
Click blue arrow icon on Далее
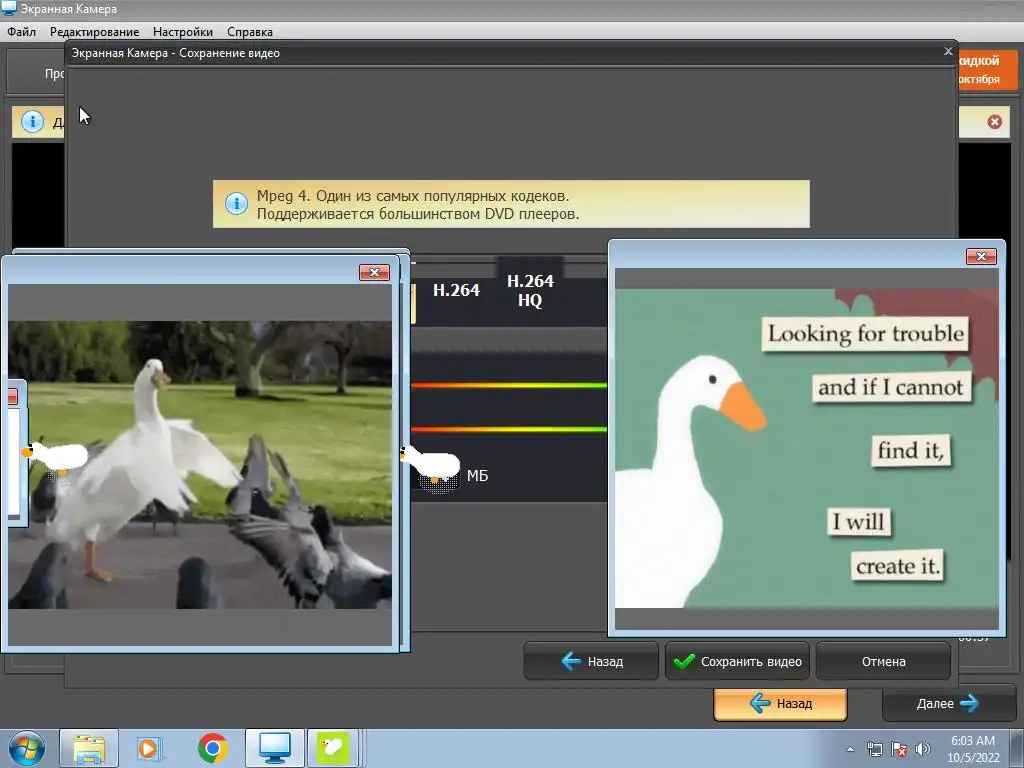pyautogui.click(x=969, y=703)
